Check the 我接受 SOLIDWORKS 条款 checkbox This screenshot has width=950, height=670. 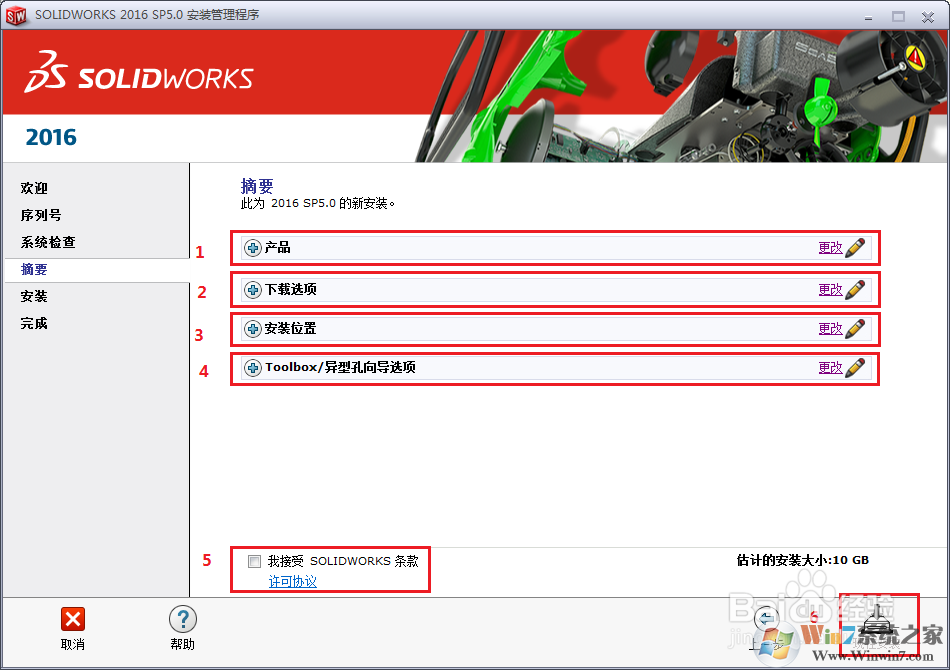click(x=254, y=561)
